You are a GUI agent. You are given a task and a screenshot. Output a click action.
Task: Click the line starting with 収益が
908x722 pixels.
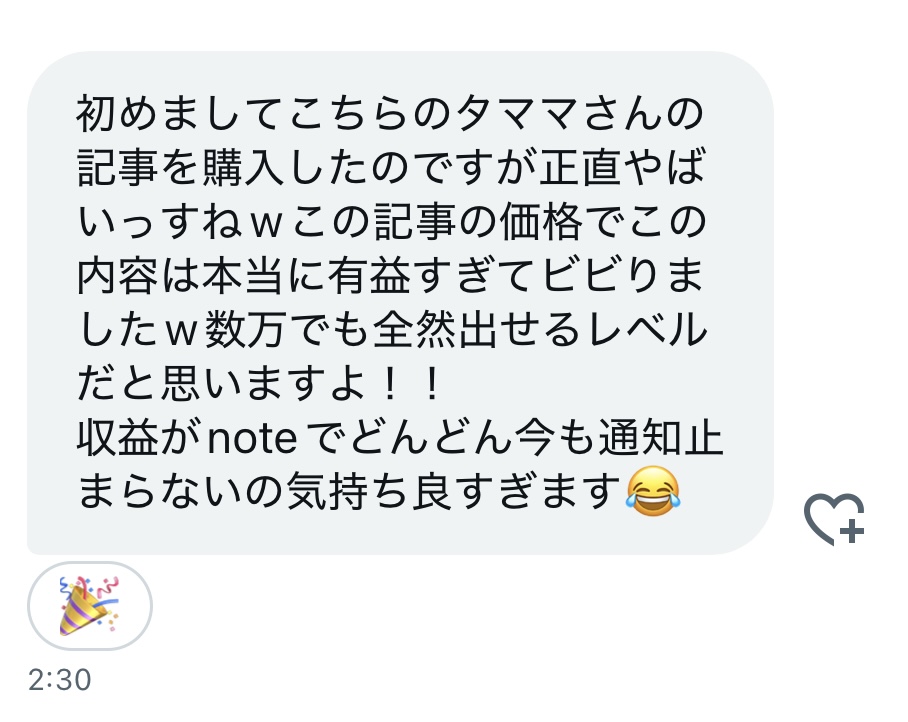coord(400,438)
